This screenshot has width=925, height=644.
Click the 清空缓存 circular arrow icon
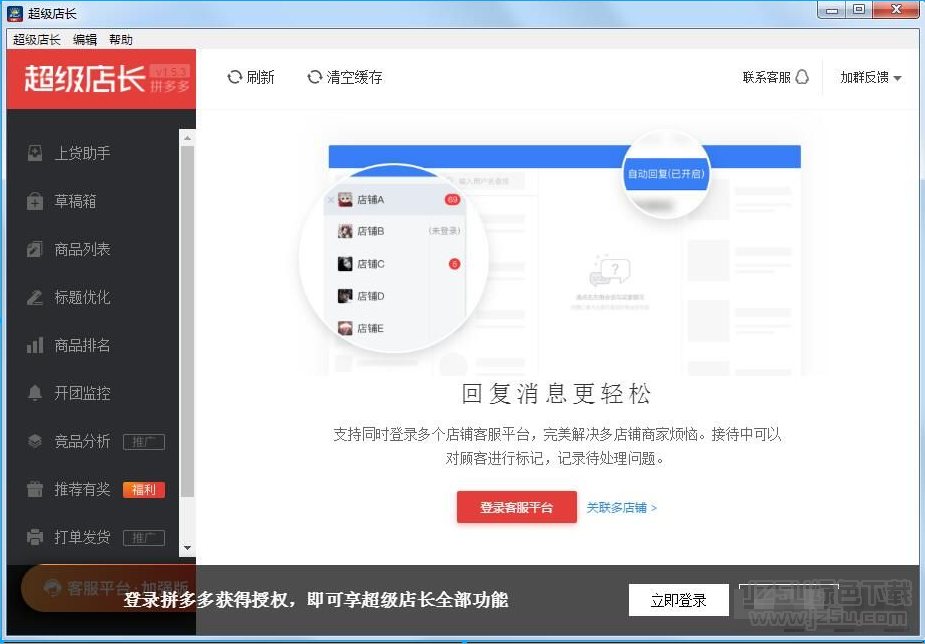tap(314, 77)
